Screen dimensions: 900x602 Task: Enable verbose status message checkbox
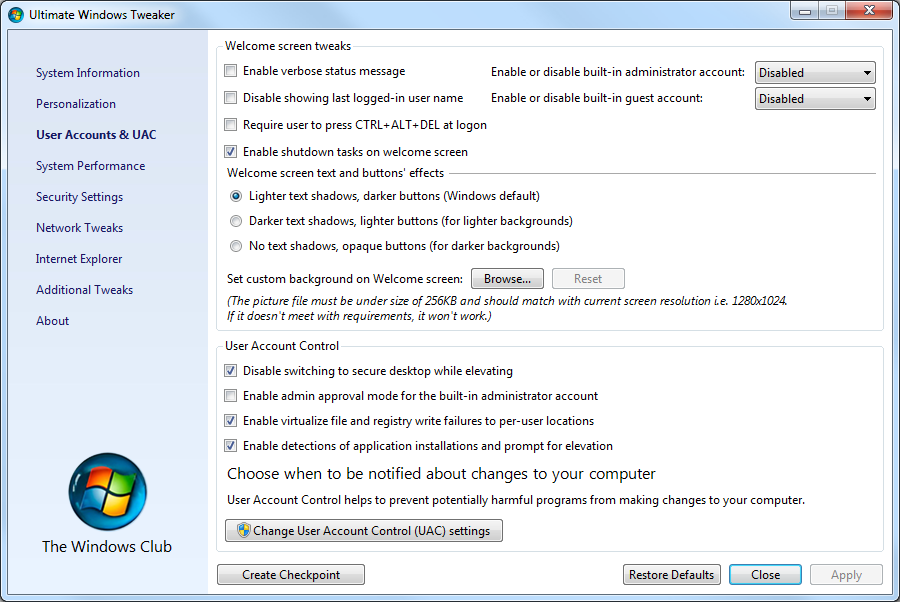(231, 71)
